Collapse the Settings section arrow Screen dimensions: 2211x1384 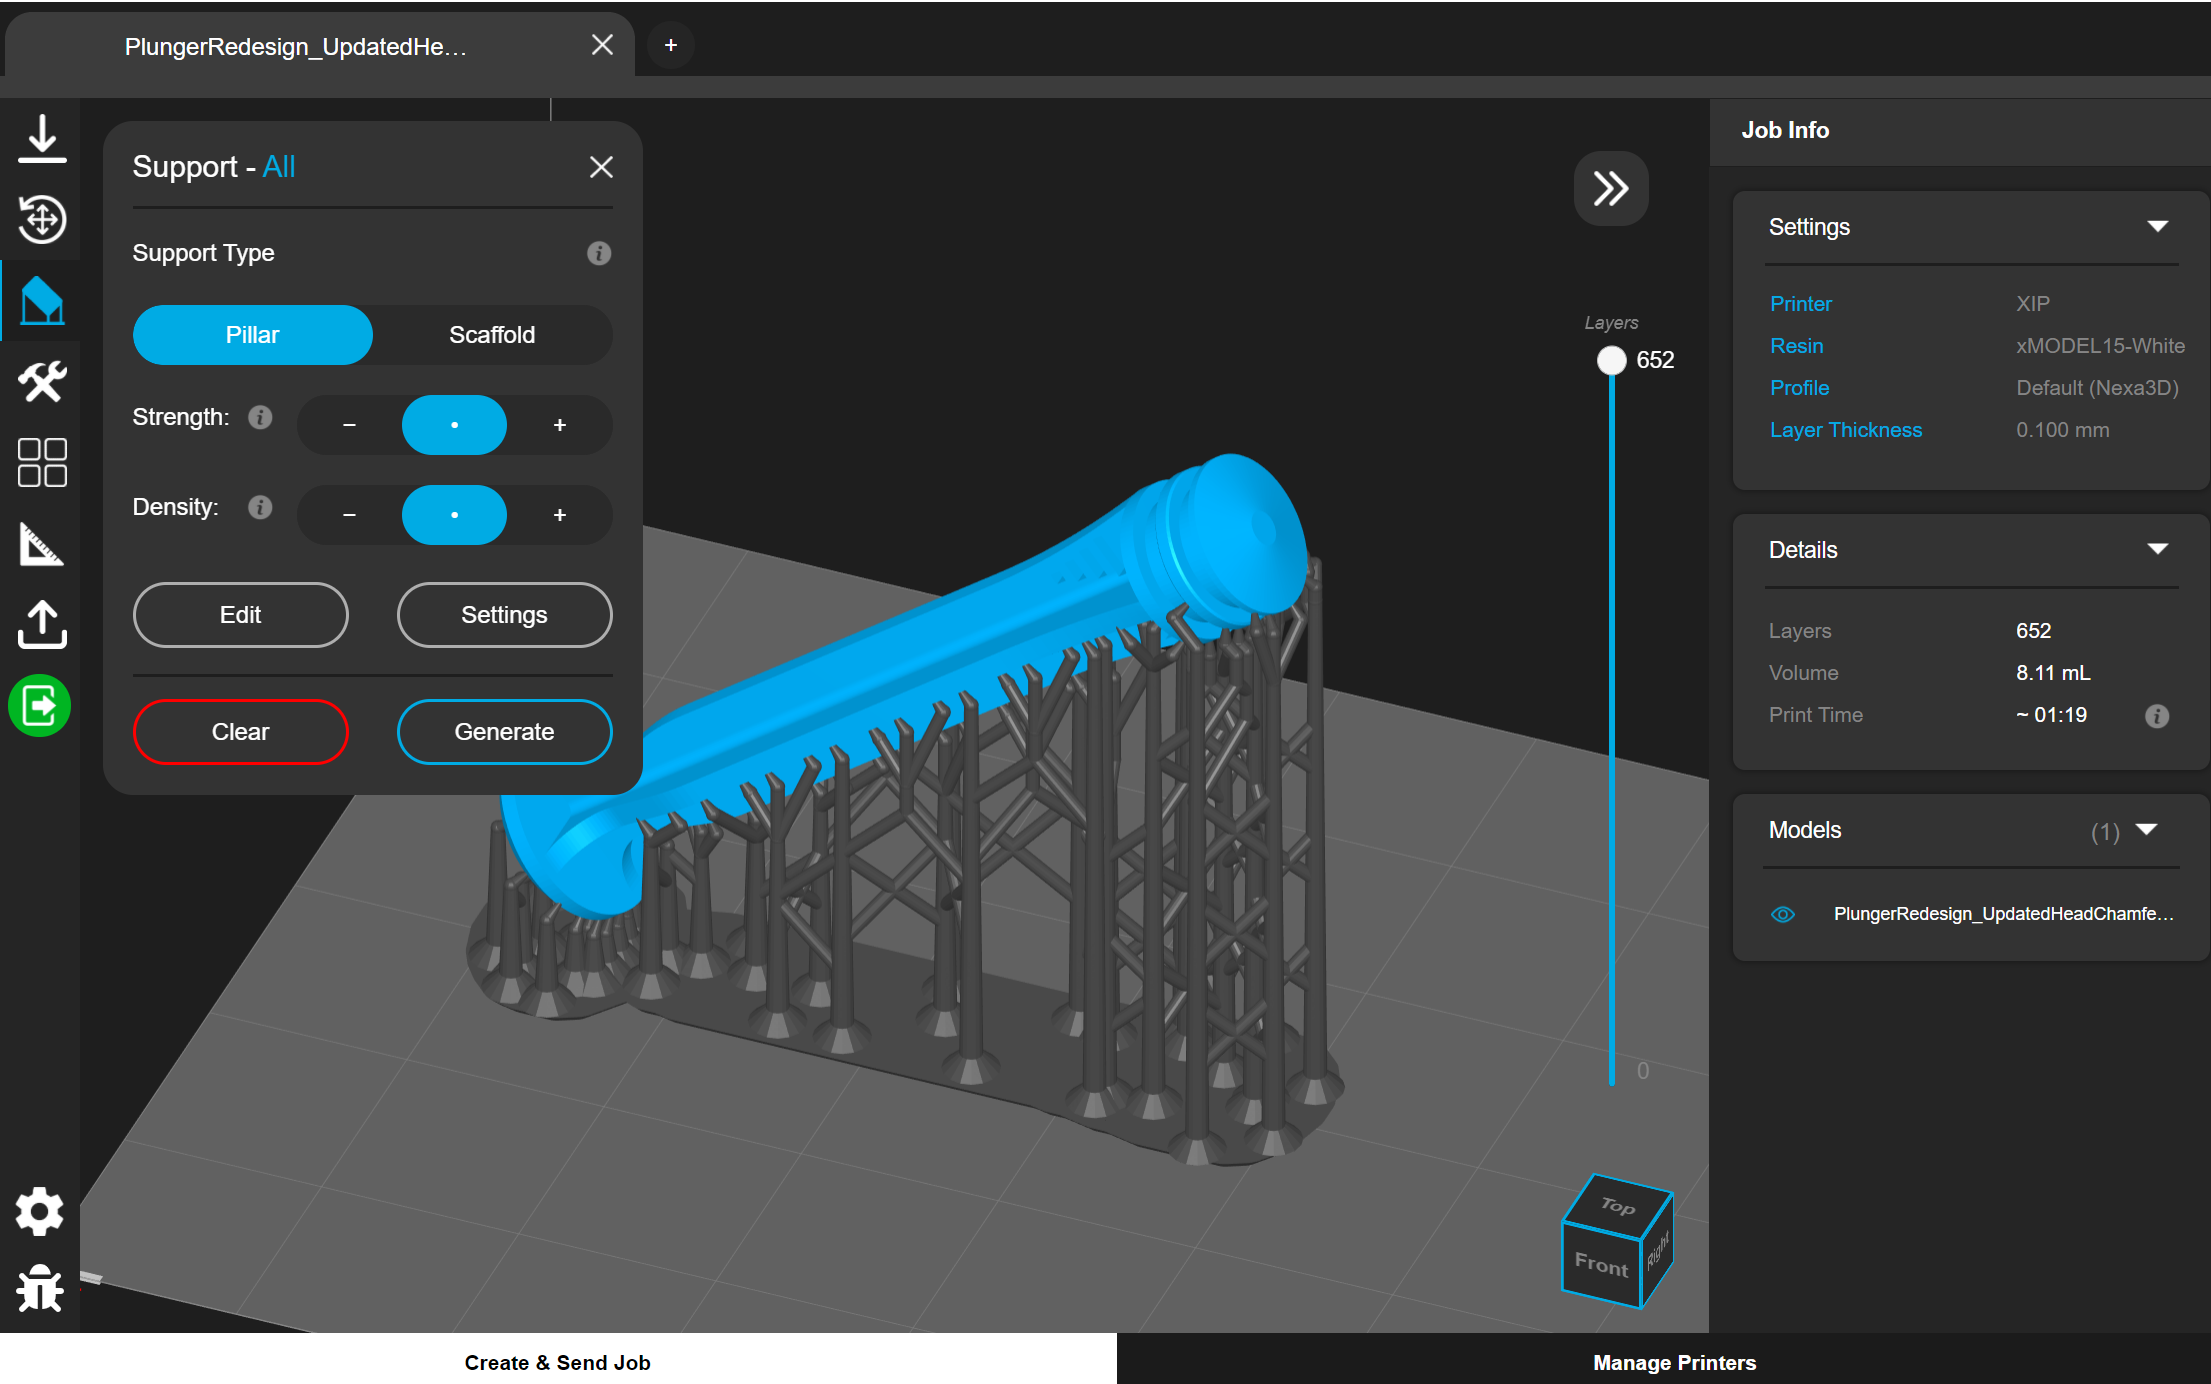pyautogui.click(x=2158, y=227)
